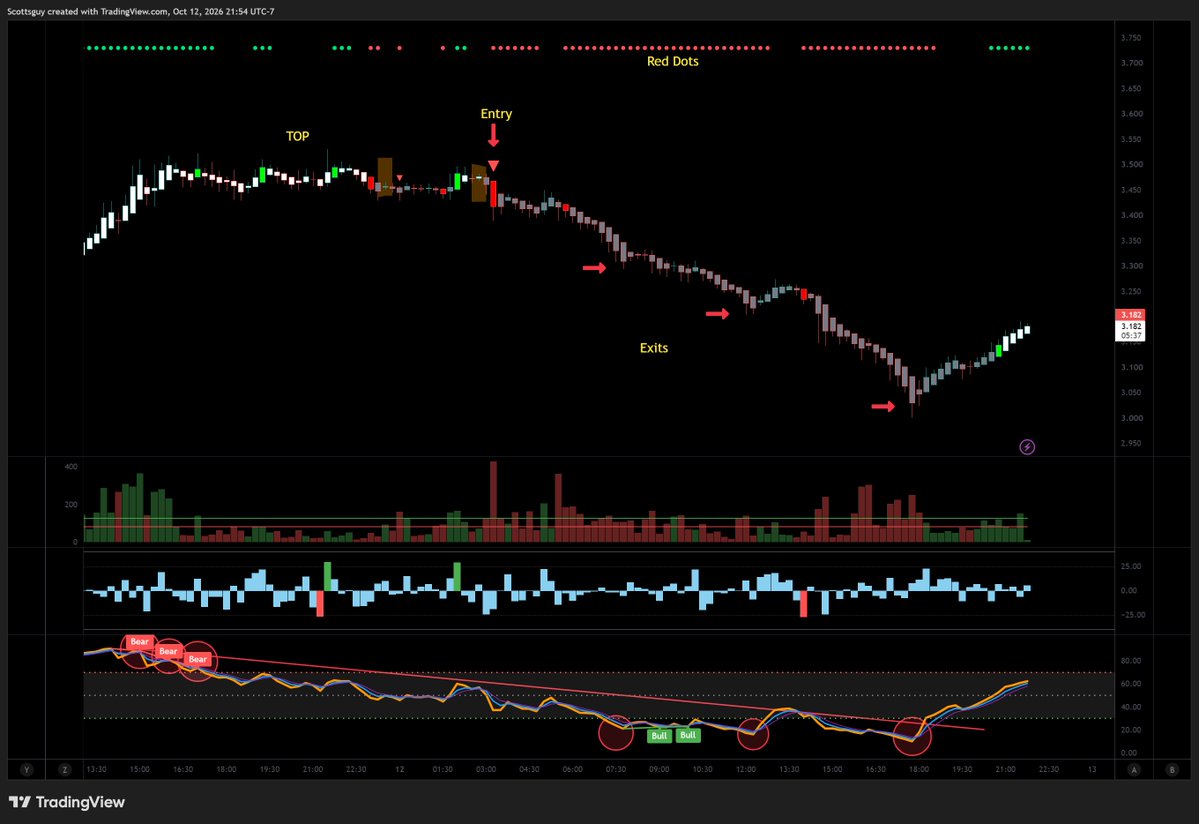Click the 09:00 time axis label
The height and width of the screenshot is (824, 1199).
tap(659, 770)
